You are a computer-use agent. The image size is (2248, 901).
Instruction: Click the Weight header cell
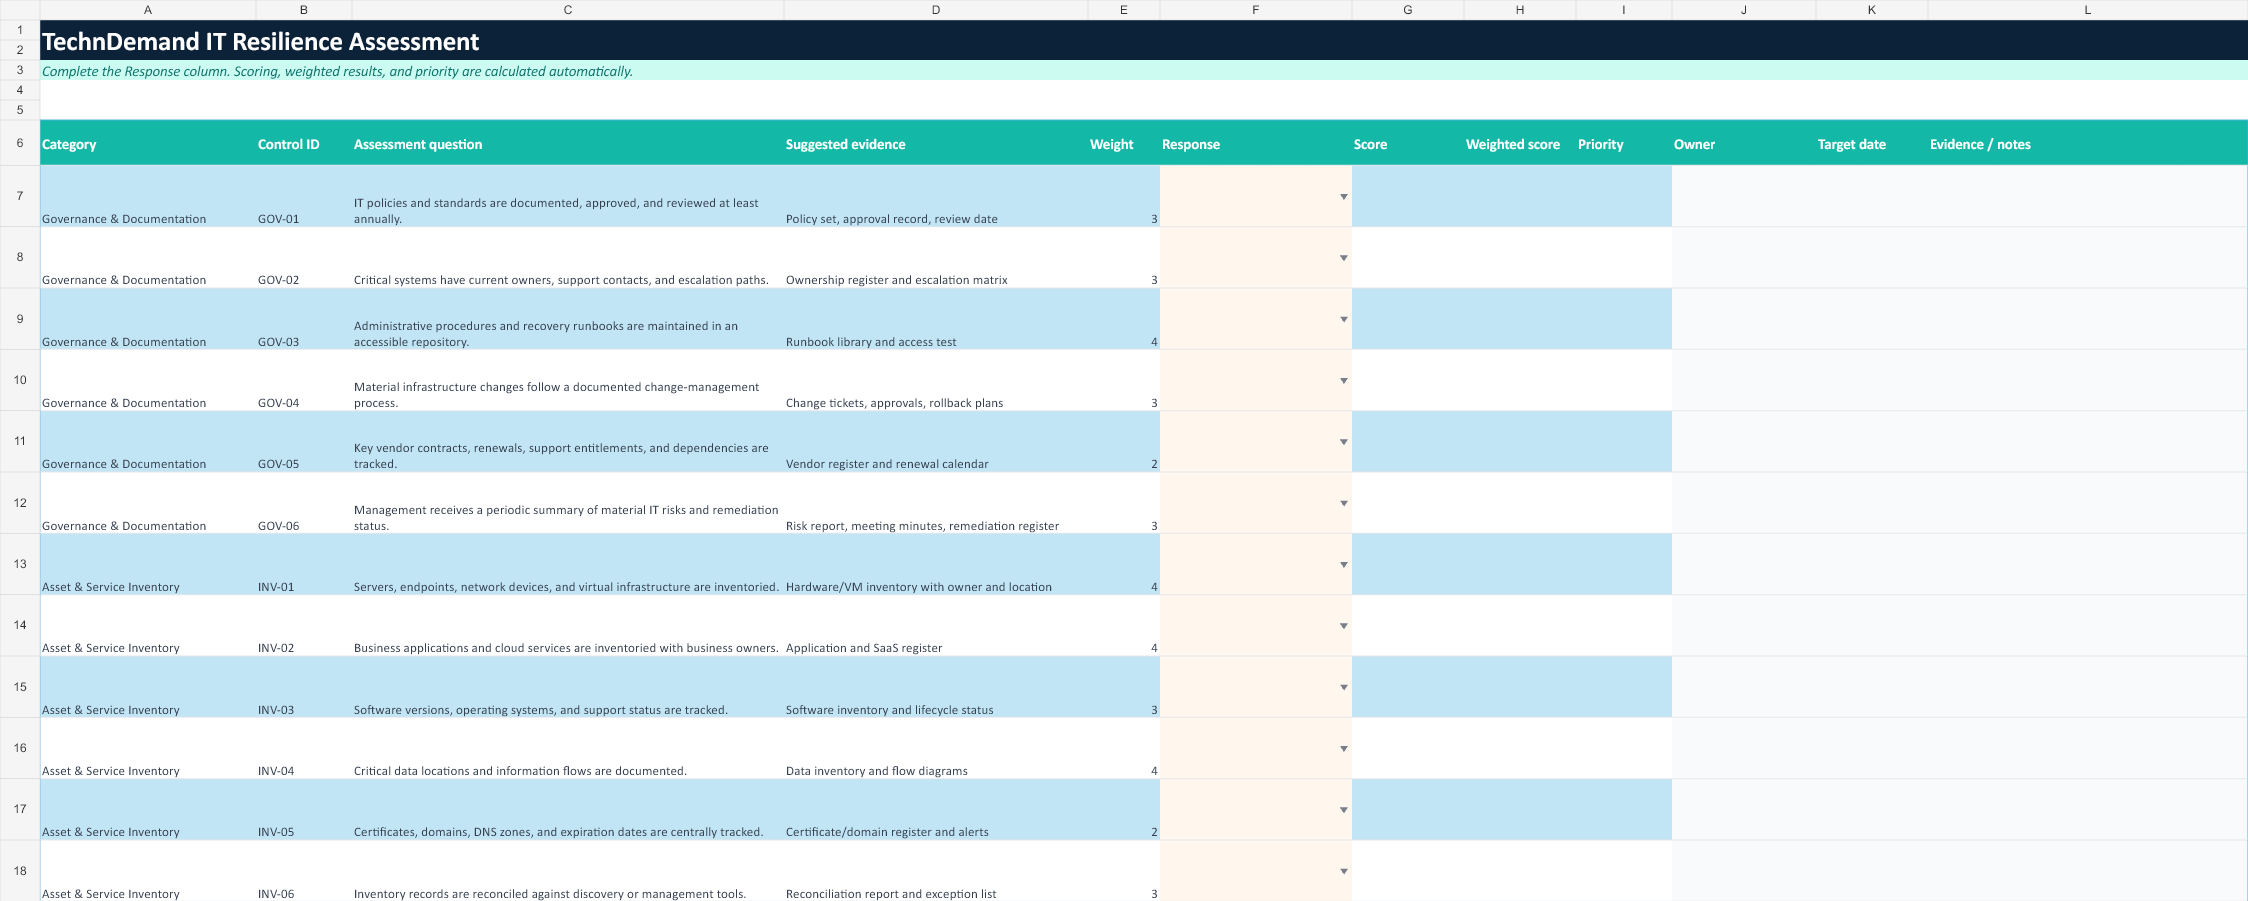click(1124, 144)
